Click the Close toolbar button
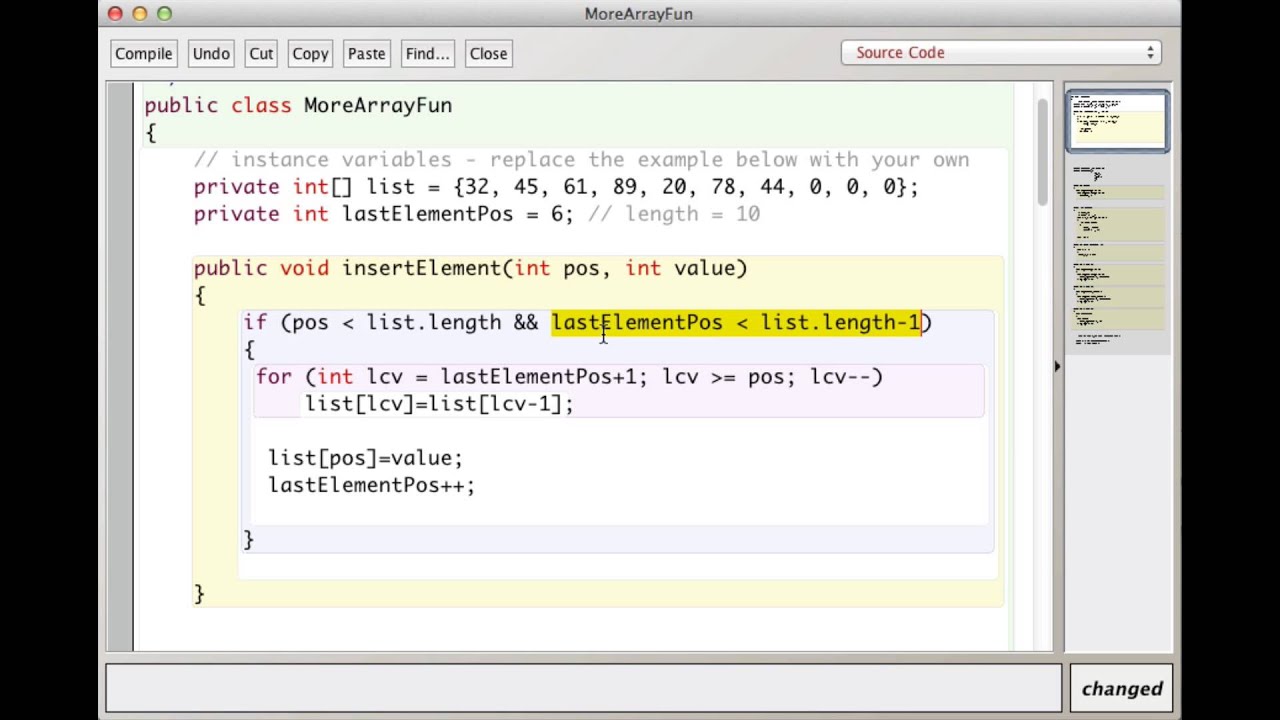The image size is (1280, 720). pos(488,53)
